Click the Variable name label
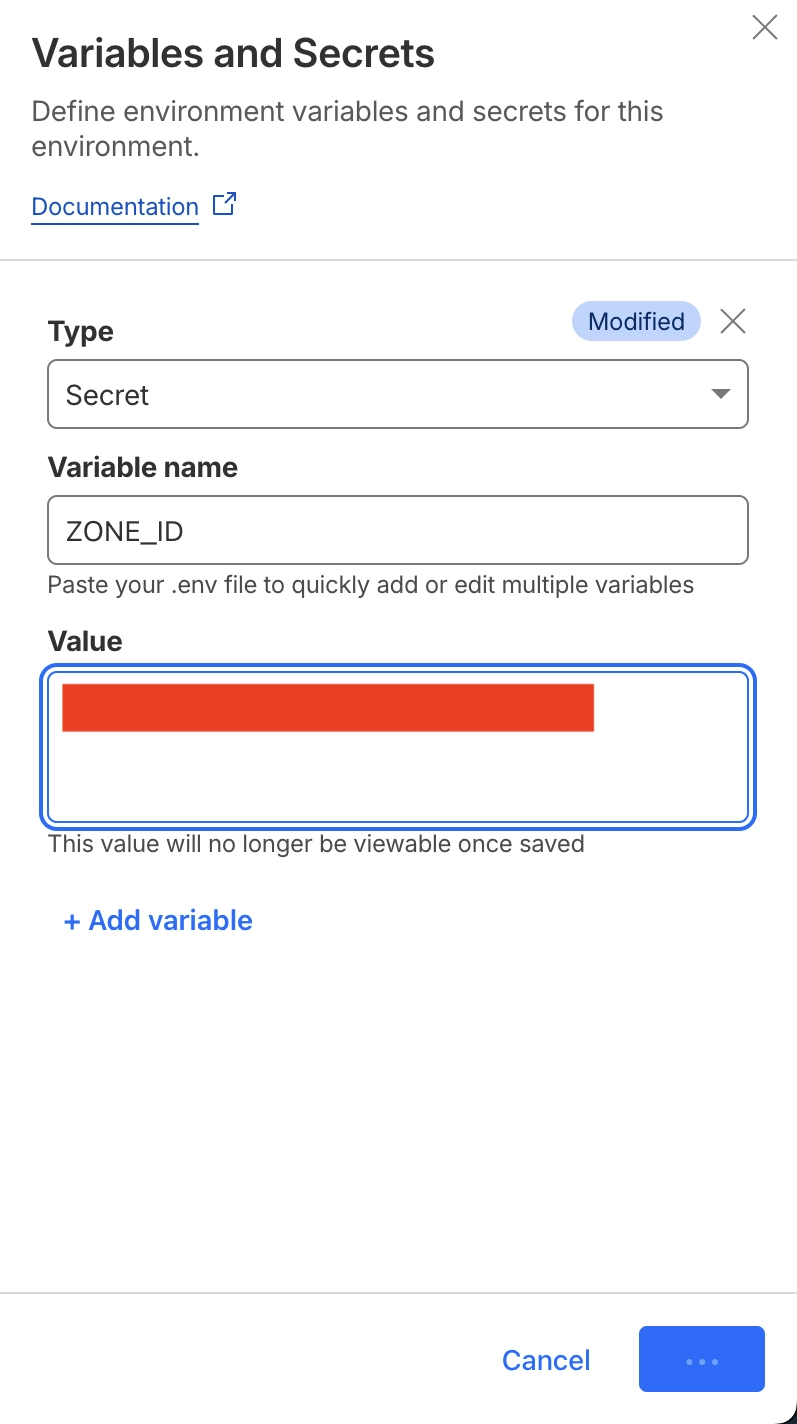Image resolution: width=797 pixels, height=1424 pixels. pyautogui.click(x=143, y=467)
